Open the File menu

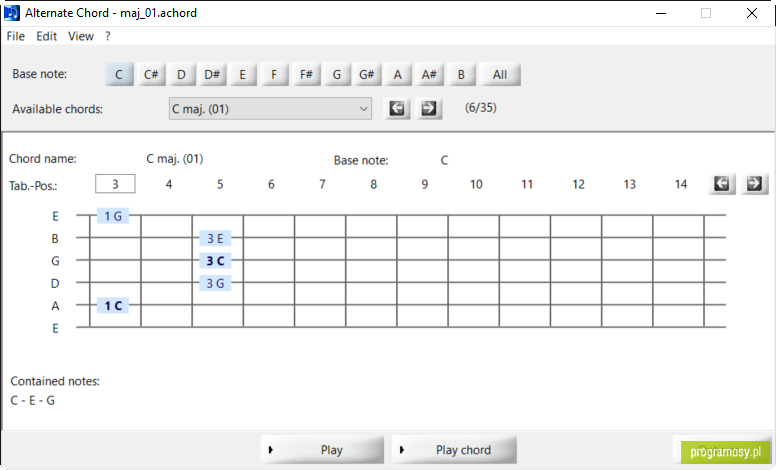click(15, 36)
